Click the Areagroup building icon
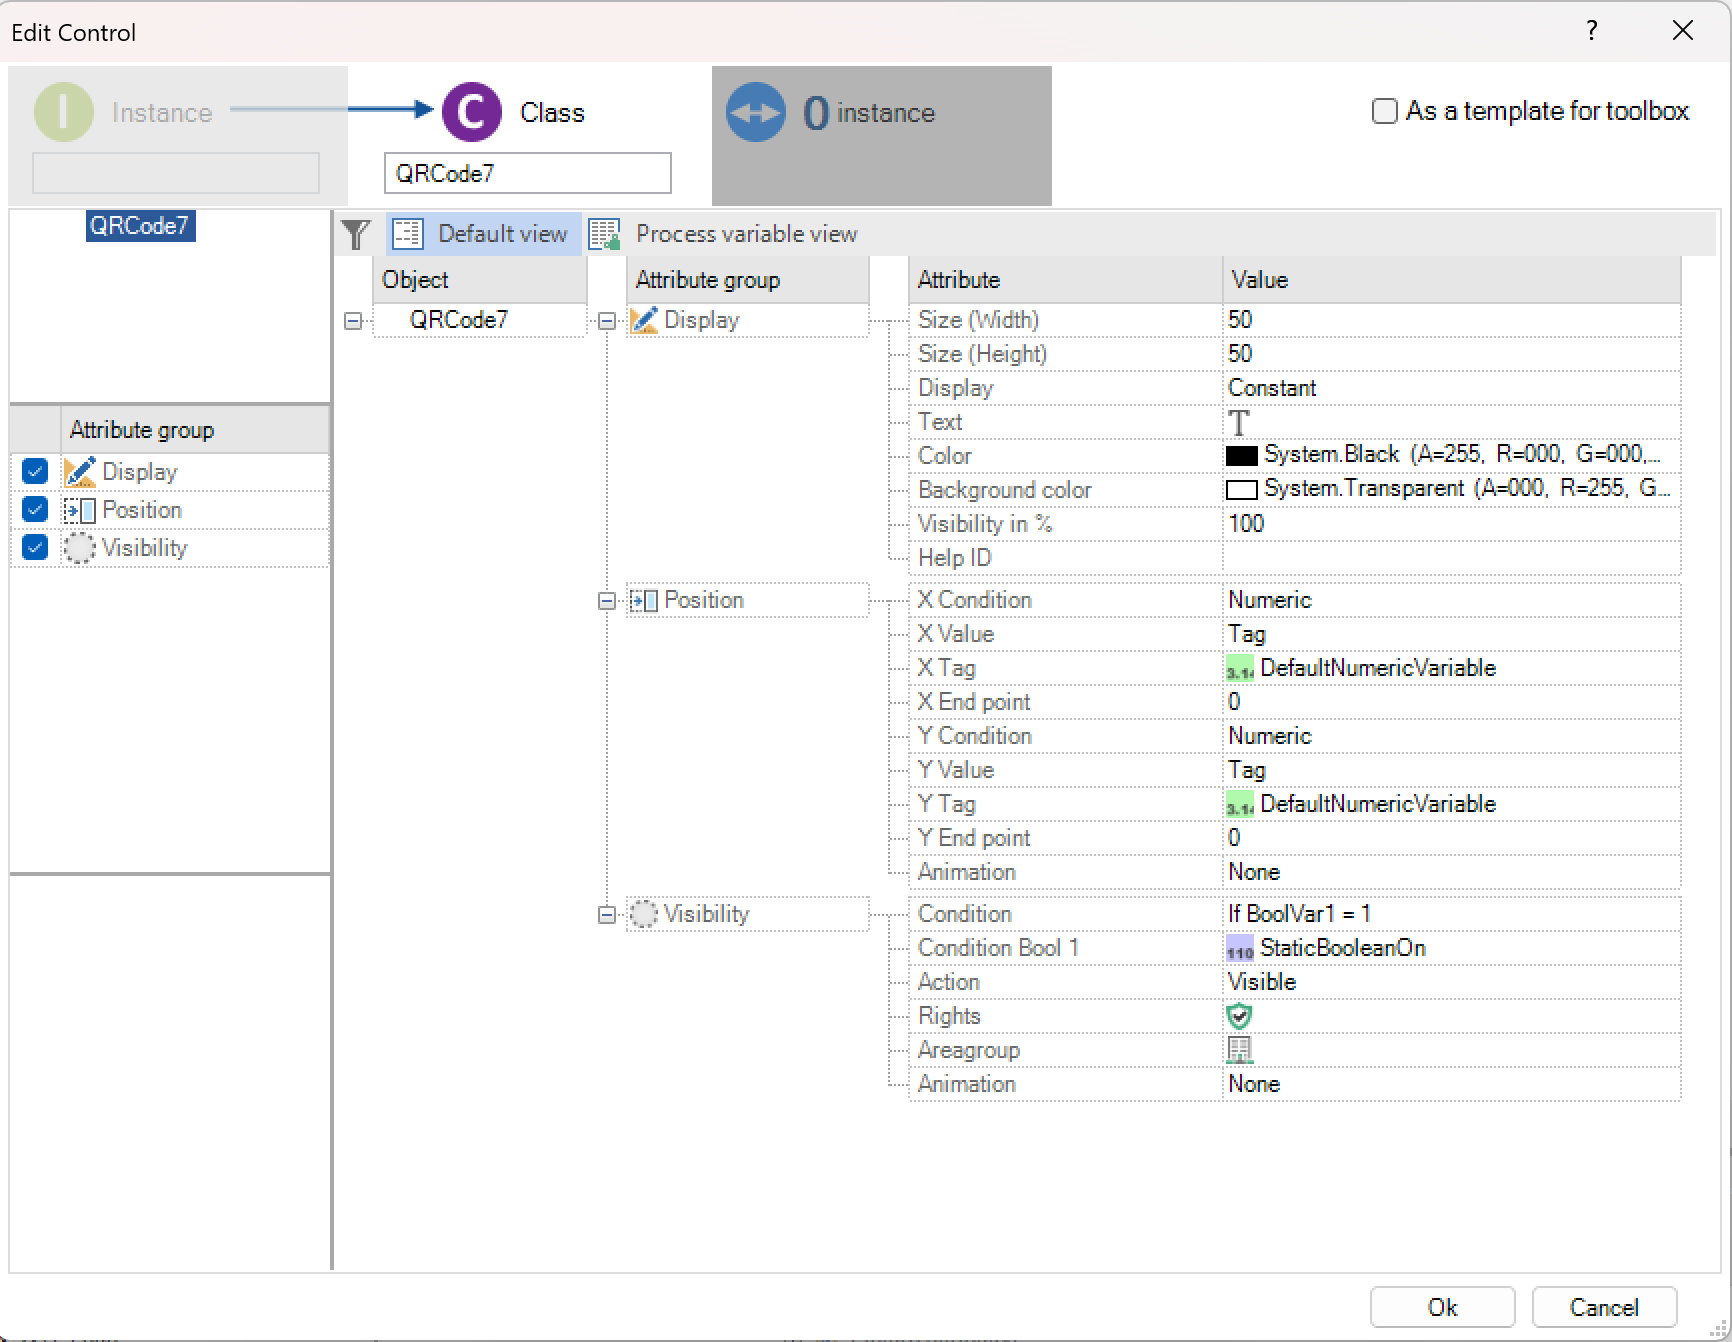 pos(1239,1050)
